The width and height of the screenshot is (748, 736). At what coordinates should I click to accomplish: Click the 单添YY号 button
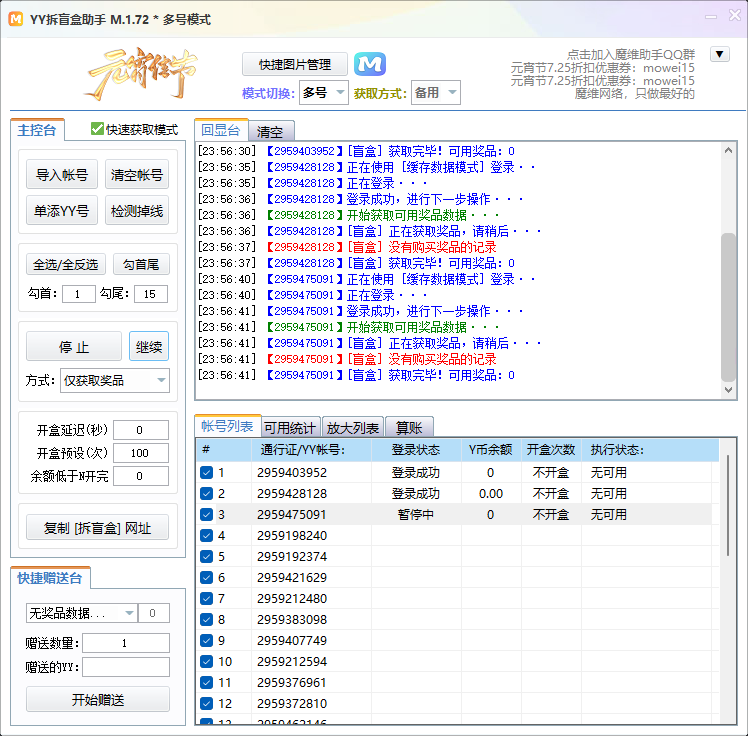click(x=62, y=210)
